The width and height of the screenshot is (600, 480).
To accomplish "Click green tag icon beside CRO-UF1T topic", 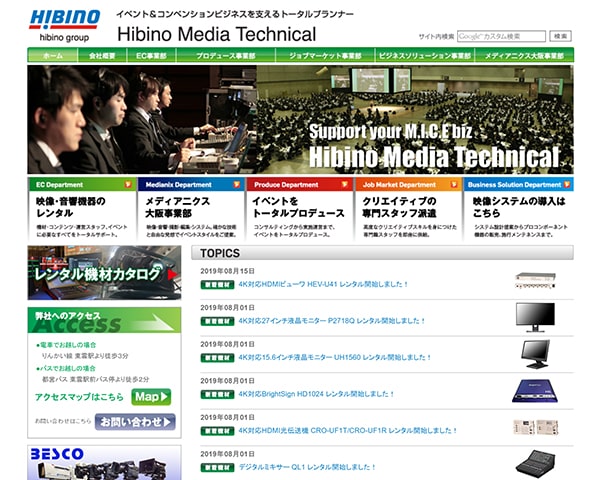I will click(217, 431).
